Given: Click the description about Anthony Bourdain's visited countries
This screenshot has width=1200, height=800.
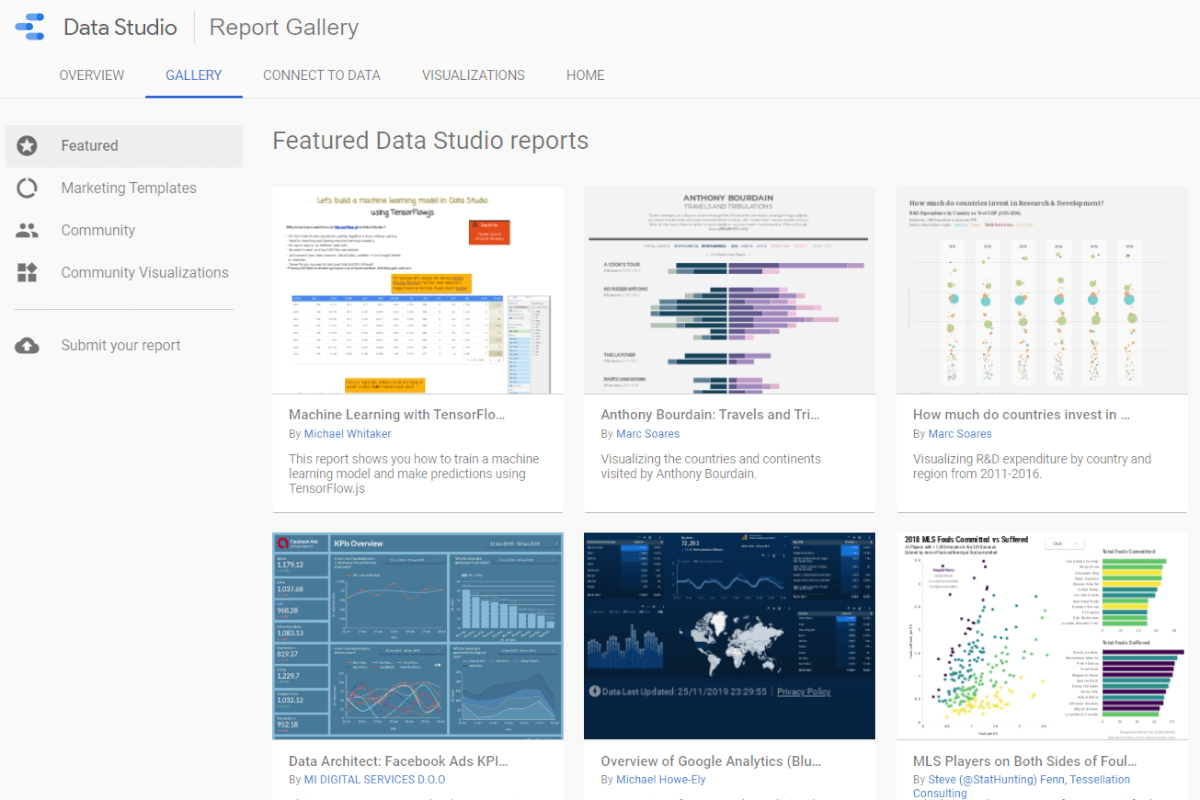Looking at the screenshot, I should tap(711, 466).
